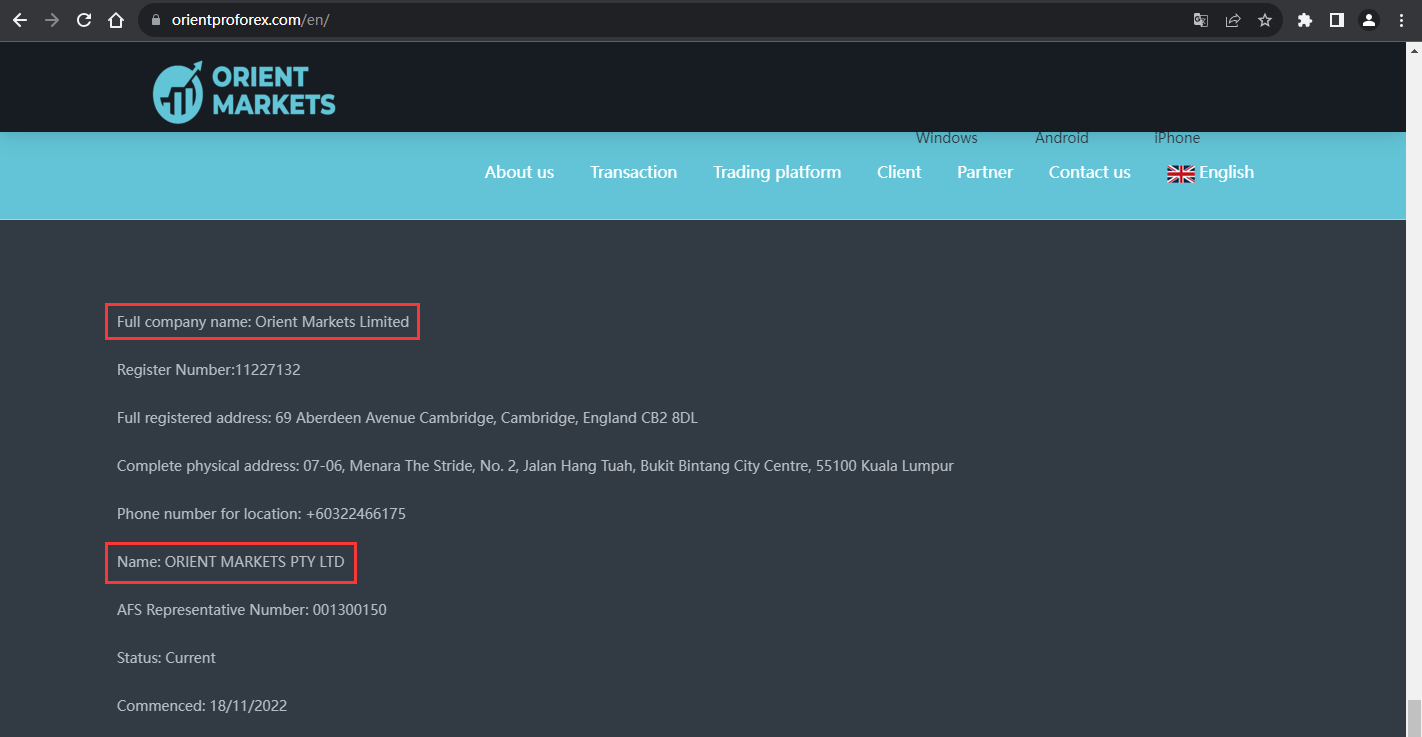Viewport: 1422px width, 737px height.
Task: Open the translate page icon
Action: (x=1201, y=20)
